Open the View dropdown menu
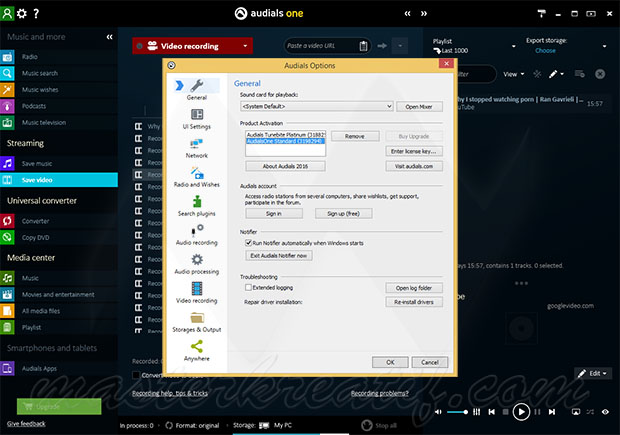Screen dimensions: 620x435 point(513,74)
